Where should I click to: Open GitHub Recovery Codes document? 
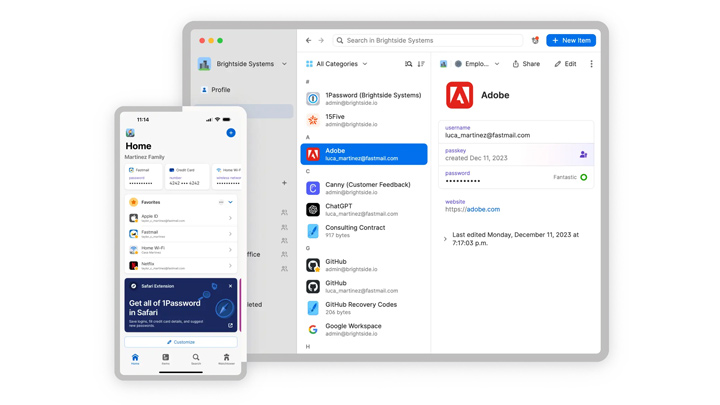click(x=364, y=308)
